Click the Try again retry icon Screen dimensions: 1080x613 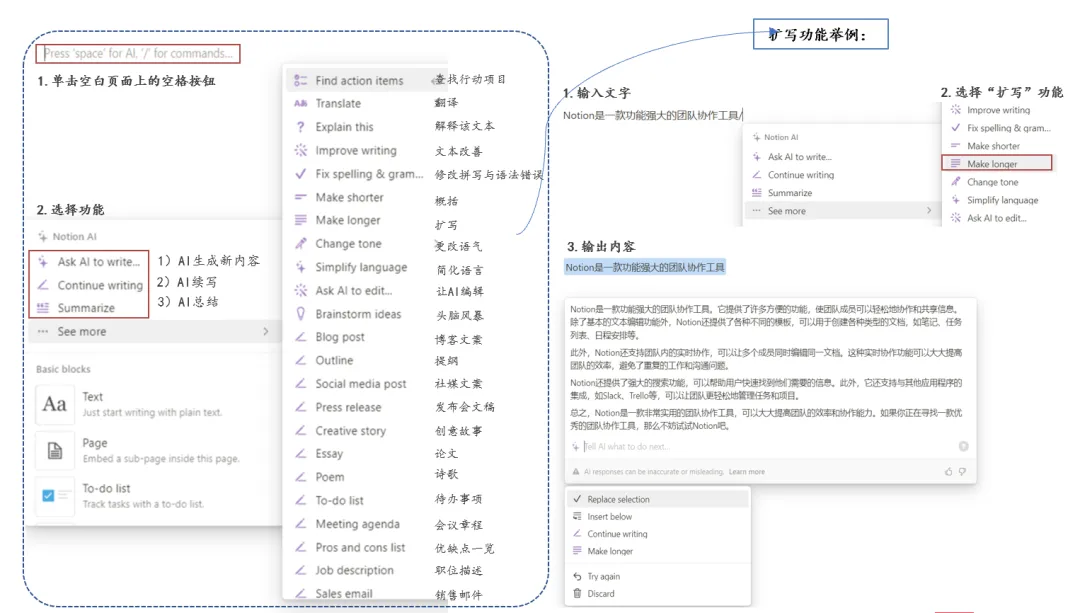click(577, 576)
